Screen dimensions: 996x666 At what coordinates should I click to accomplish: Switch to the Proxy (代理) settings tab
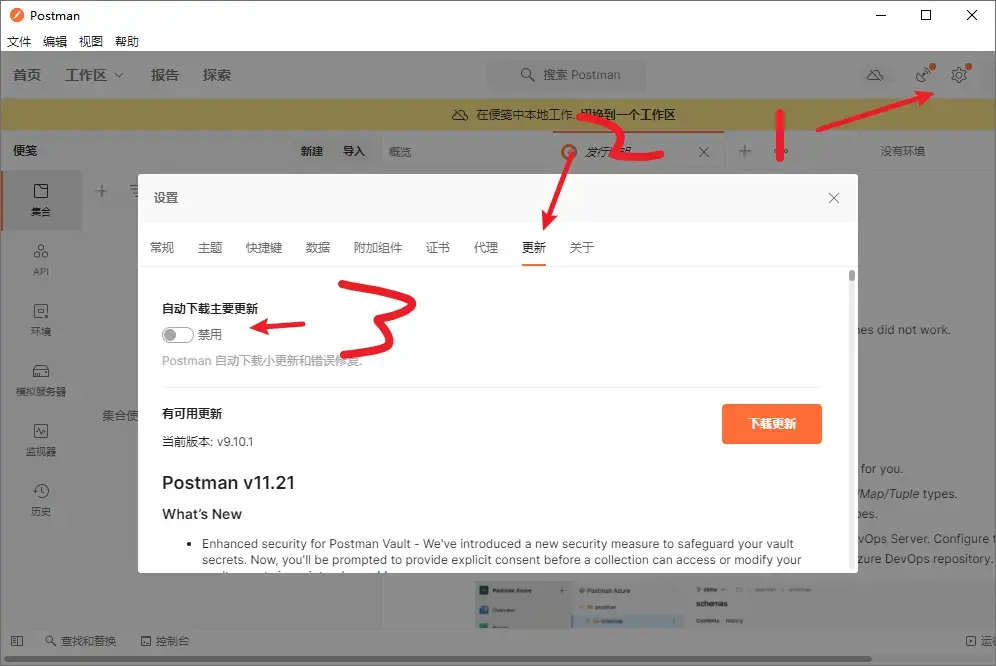[486, 247]
